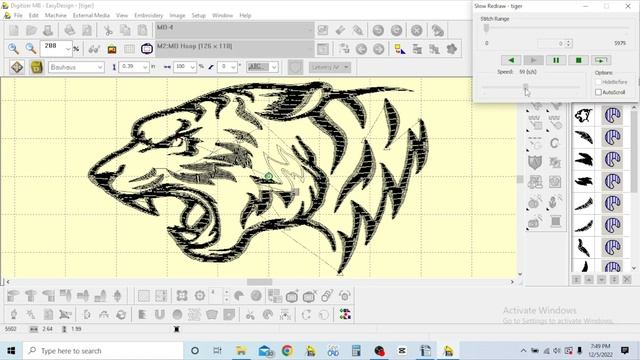Click the yellow lettering tool icon
The image size is (640, 360).
tap(36, 67)
